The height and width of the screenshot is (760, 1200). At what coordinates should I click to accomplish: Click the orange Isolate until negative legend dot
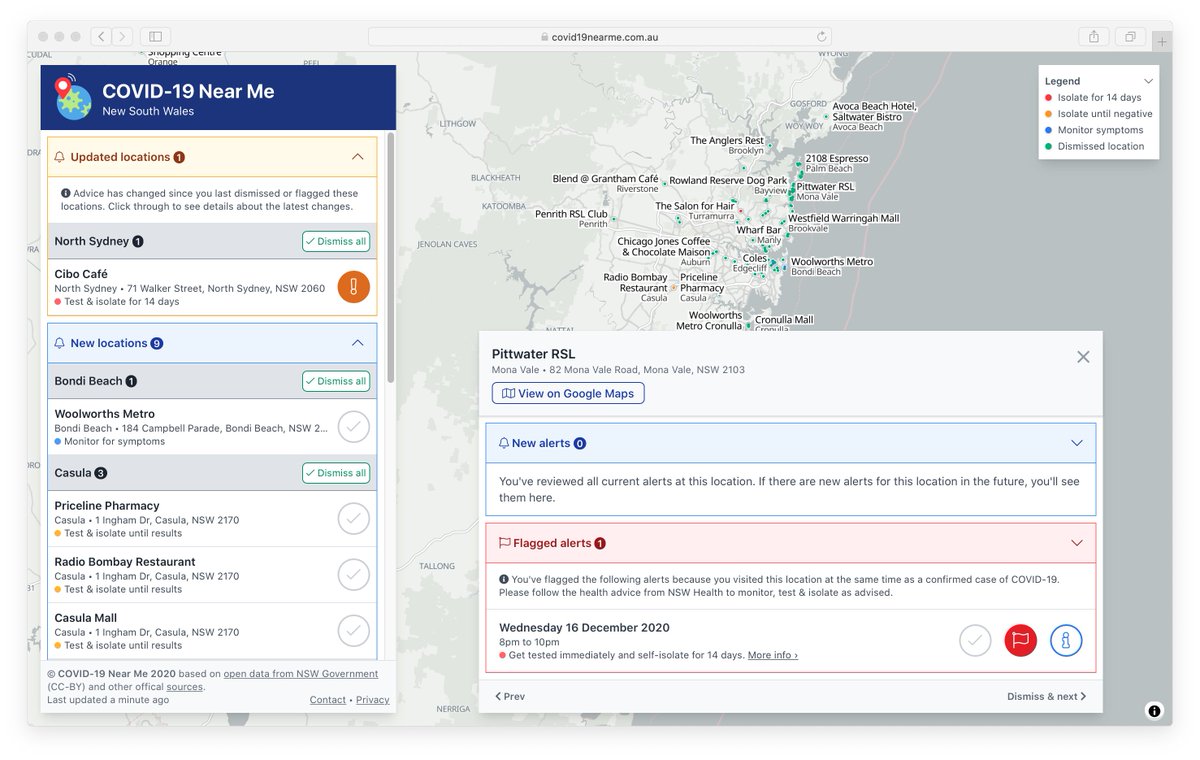[x=1049, y=114]
